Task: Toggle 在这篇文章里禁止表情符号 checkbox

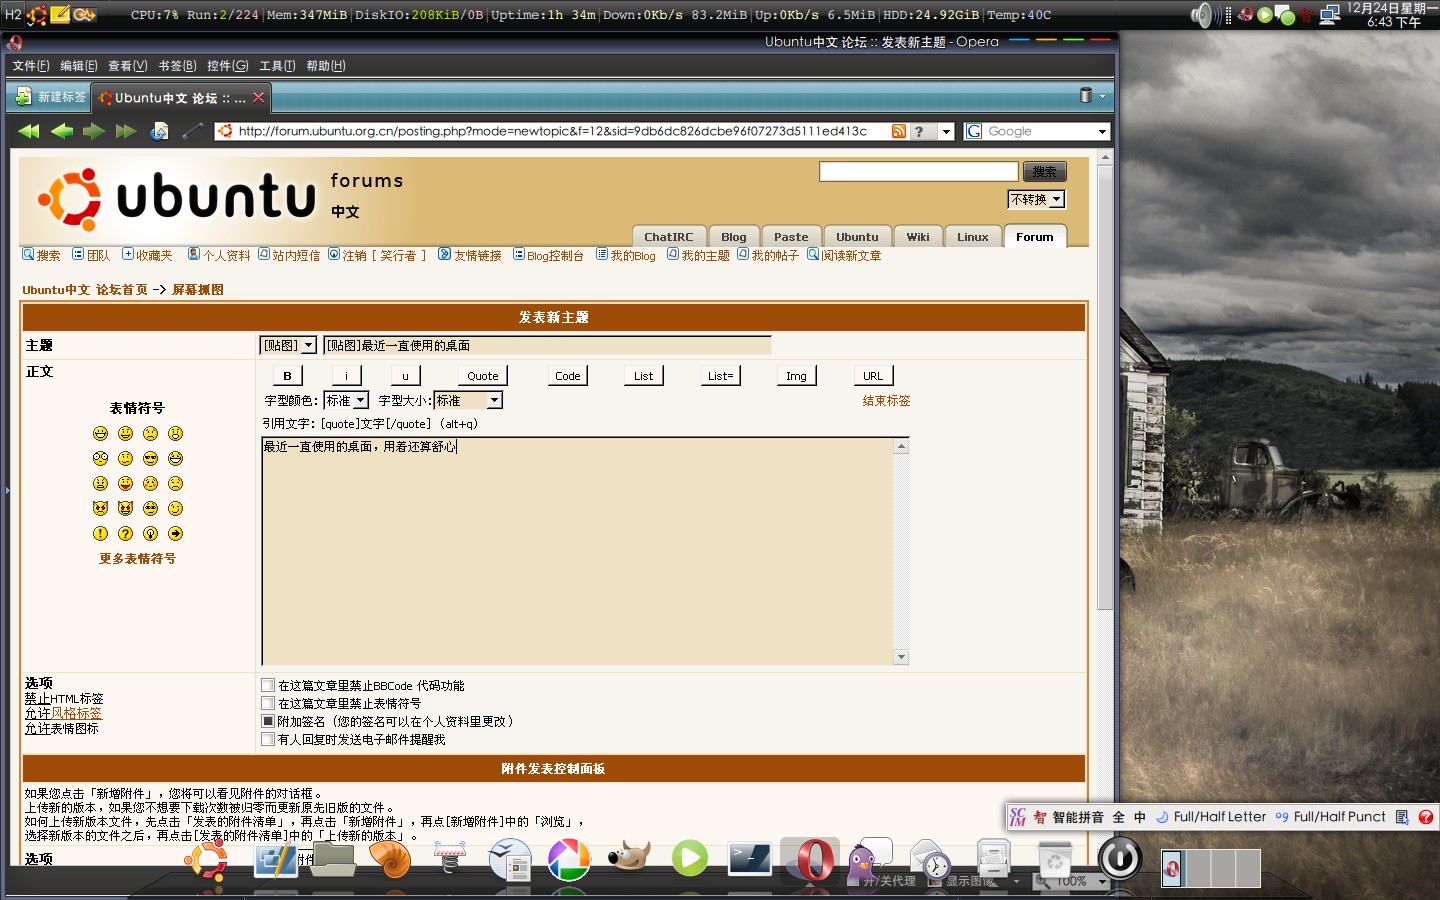Action: (x=268, y=703)
